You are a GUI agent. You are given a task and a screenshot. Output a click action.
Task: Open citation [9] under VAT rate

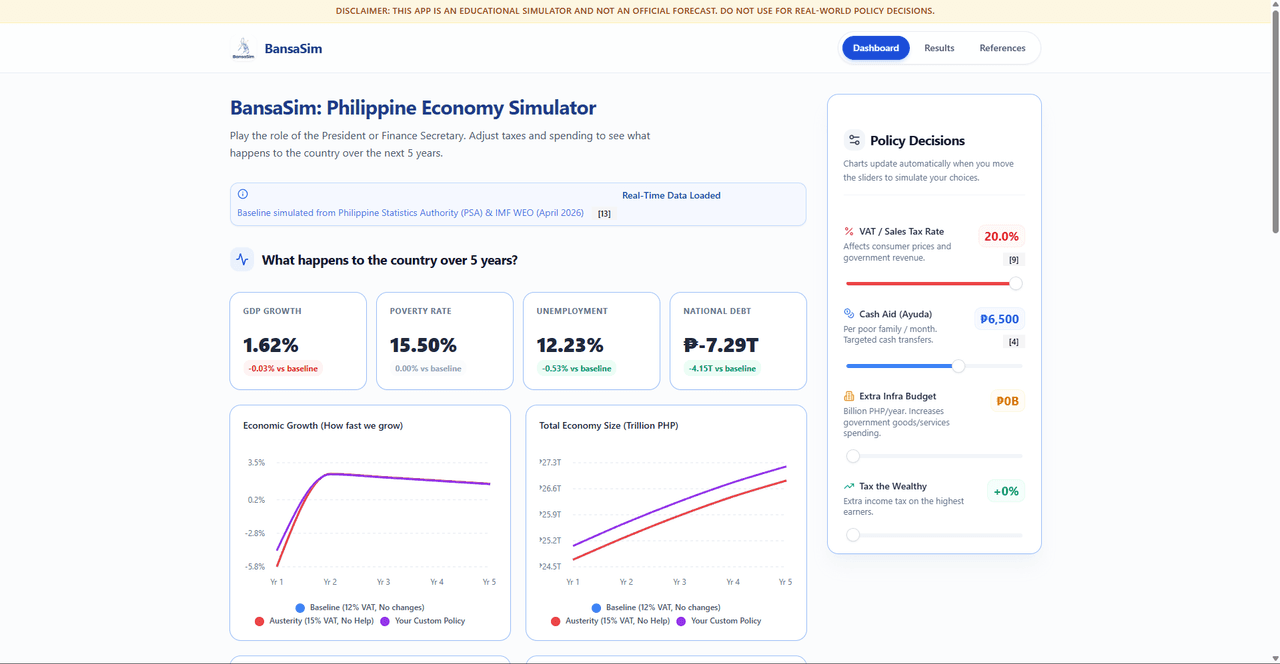(1014, 260)
